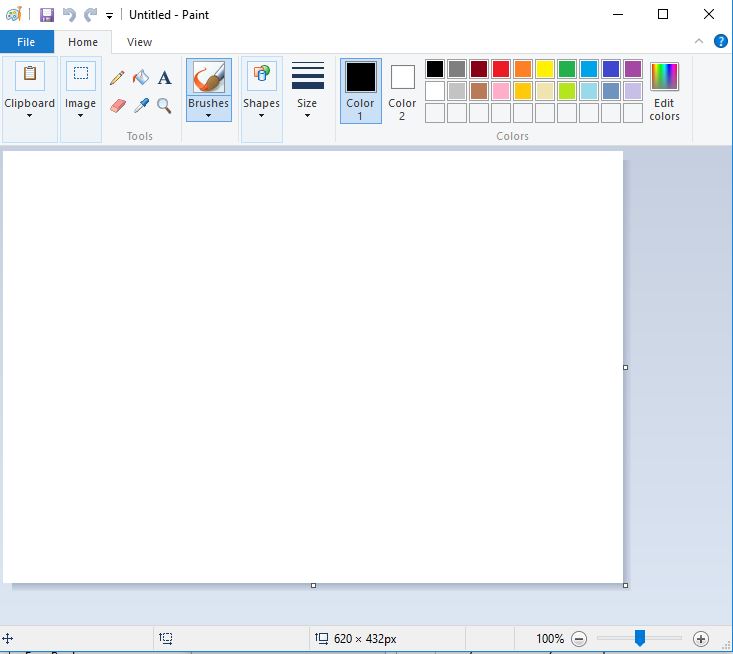This screenshot has height=654, width=733.
Task: Click the Shapes icon
Action: [x=262, y=75]
